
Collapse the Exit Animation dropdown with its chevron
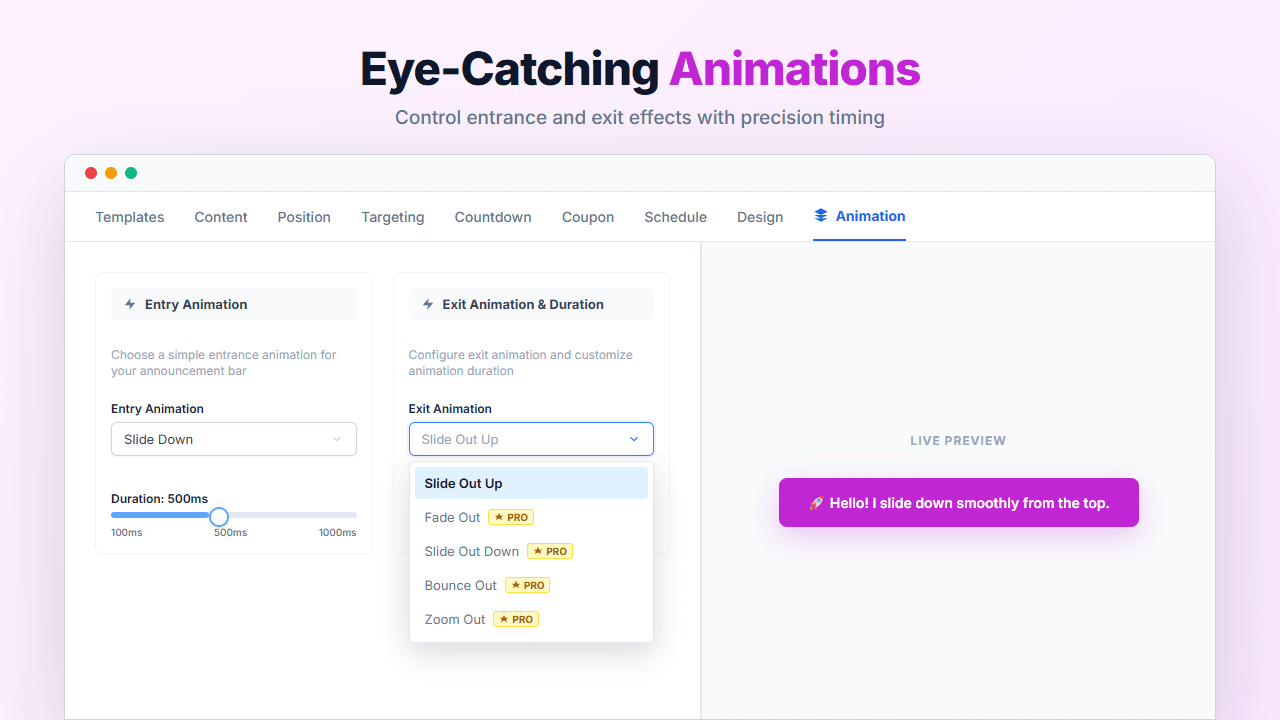click(x=633, y=438)
